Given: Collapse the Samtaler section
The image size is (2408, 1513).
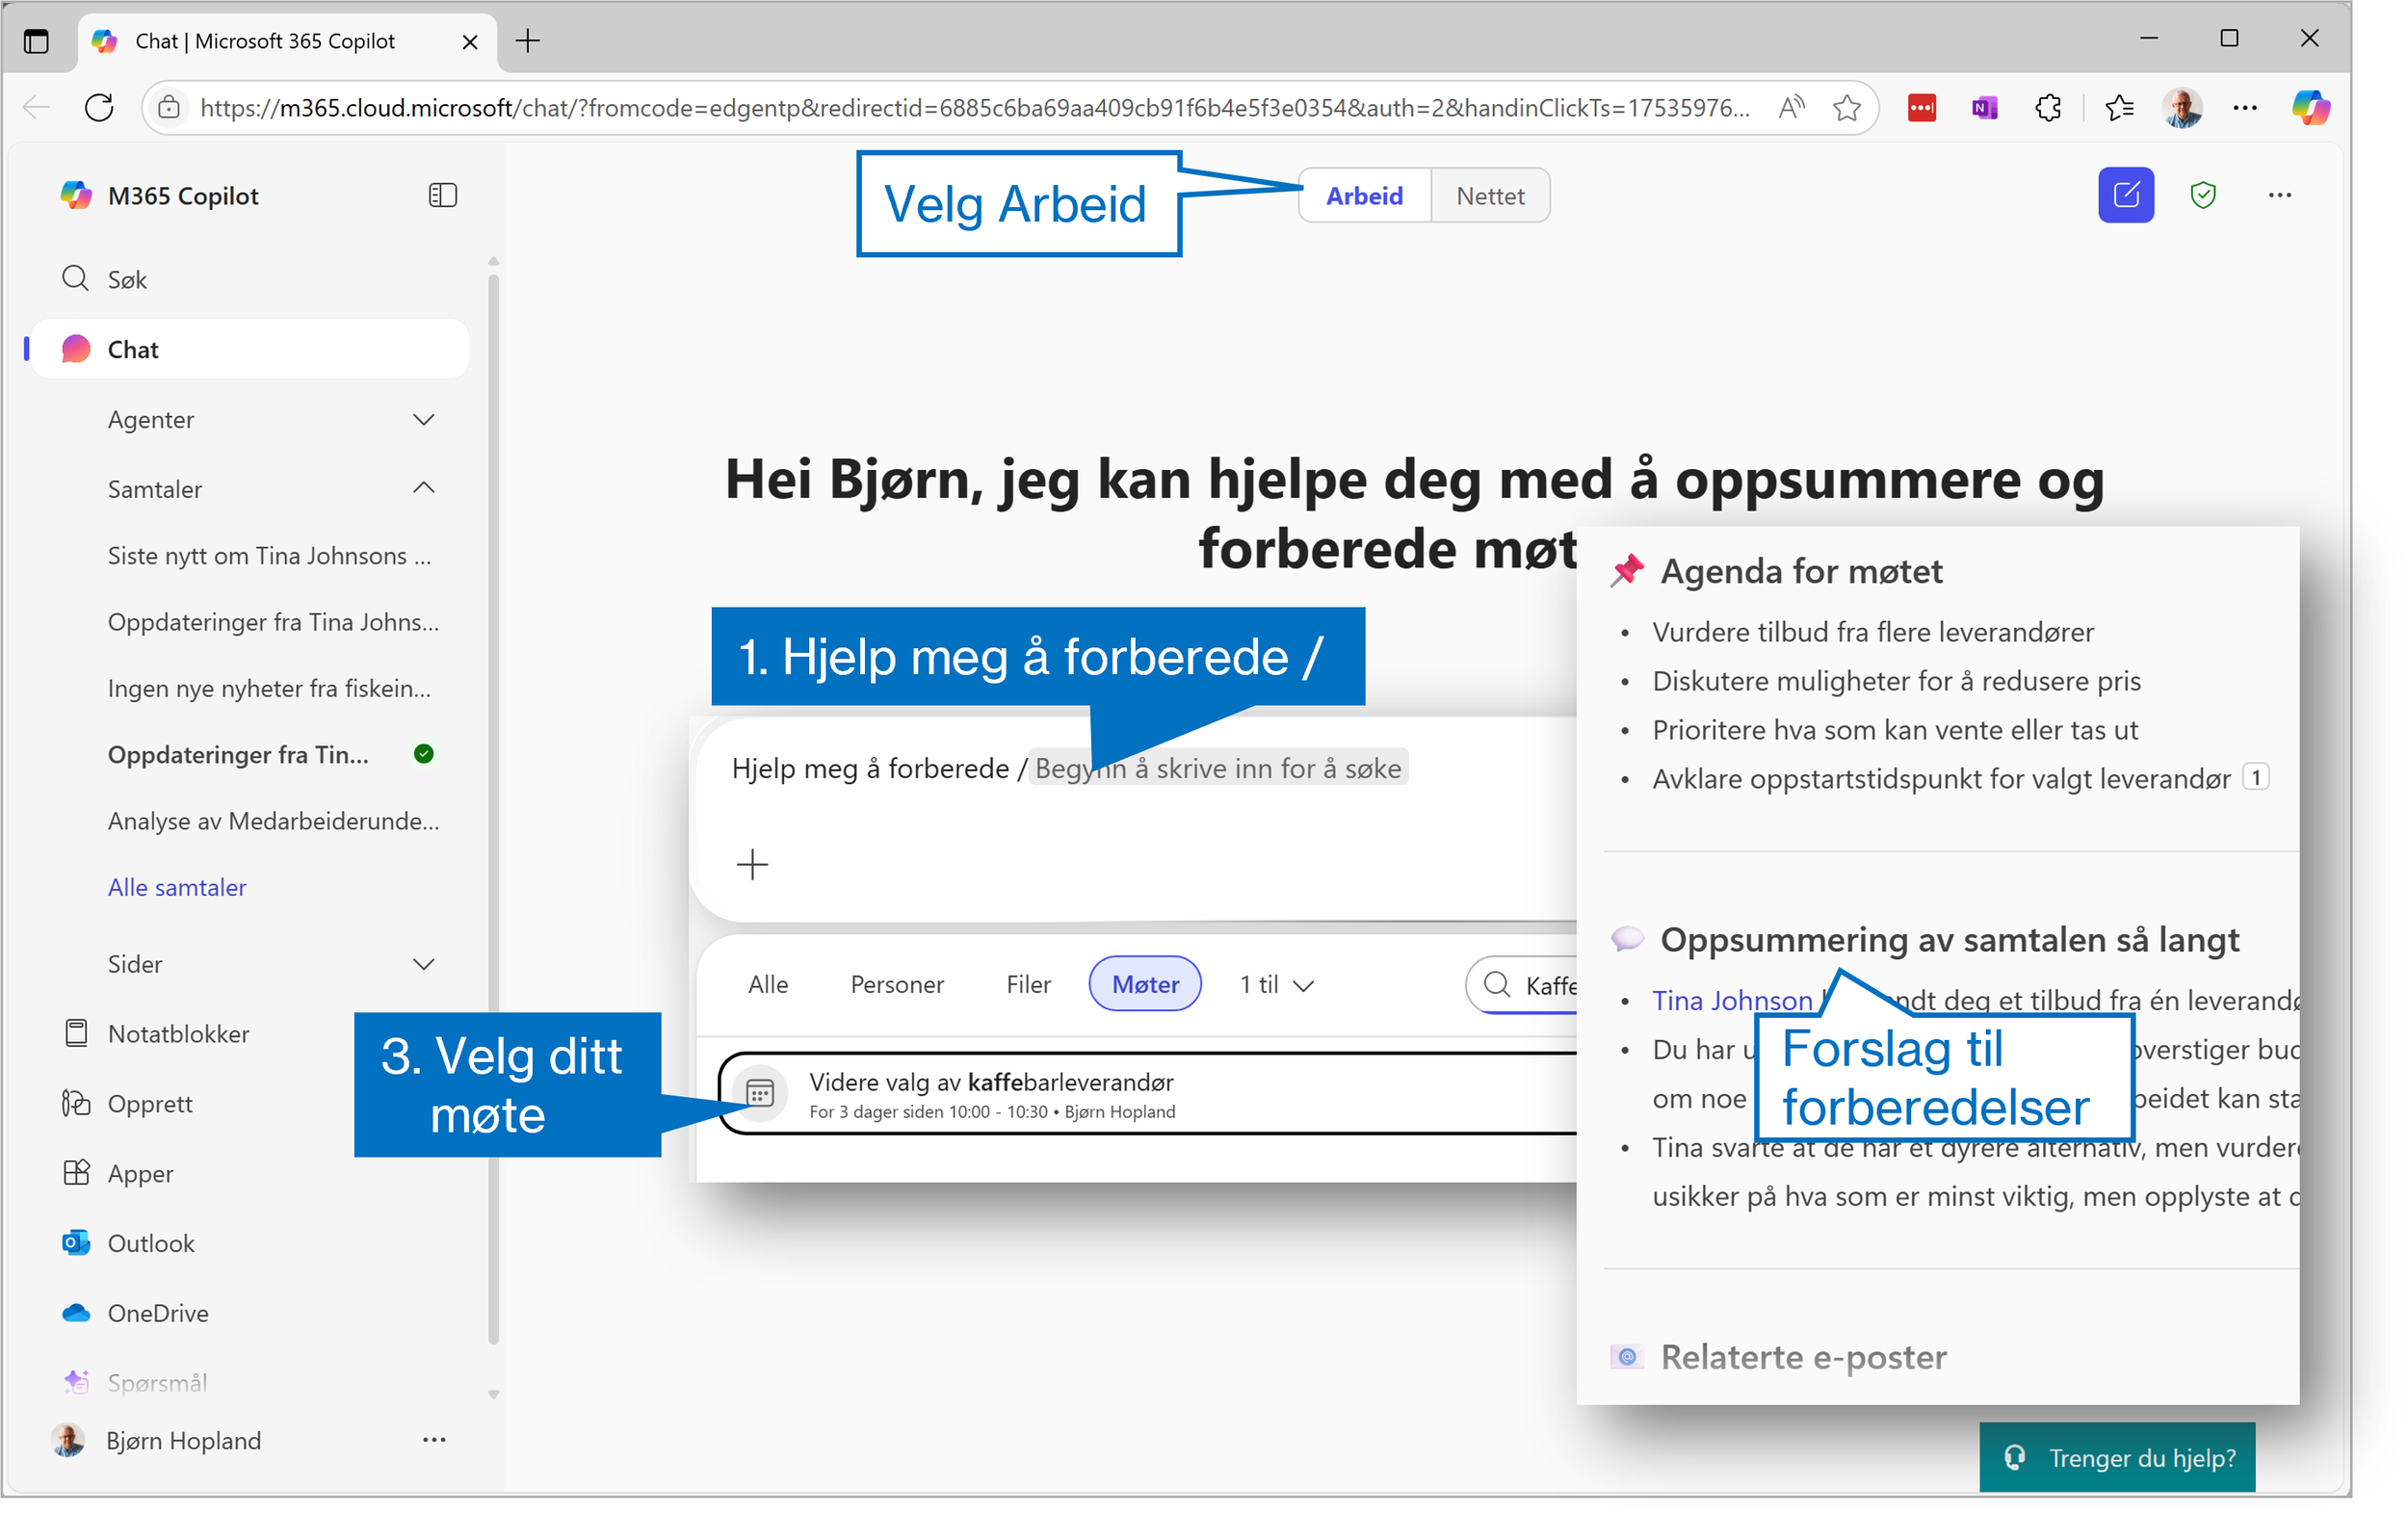Looking at the screenshot, I should [423, 488].
